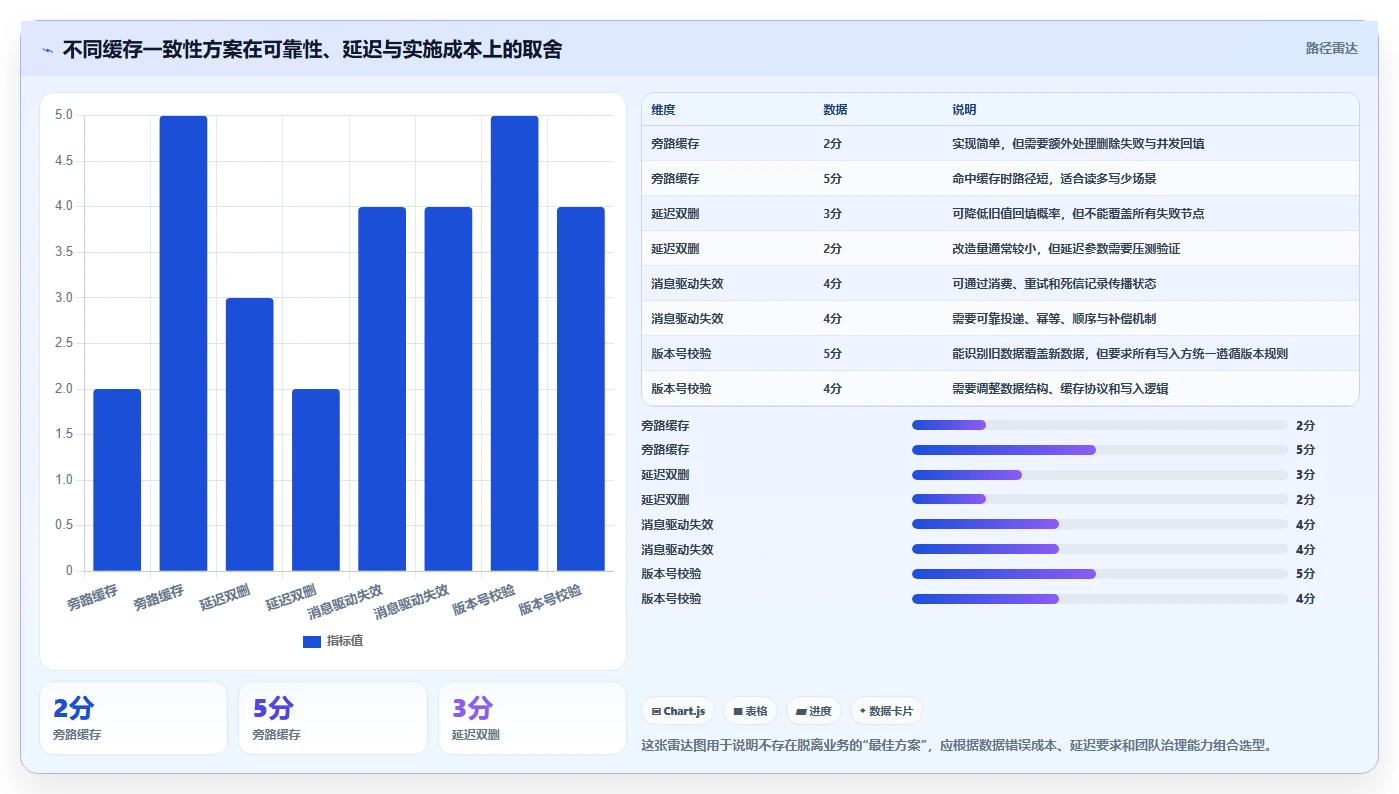1399x794 pixels.
Task: Click the y-axis label 2.5
Action: tap(64, 343)
